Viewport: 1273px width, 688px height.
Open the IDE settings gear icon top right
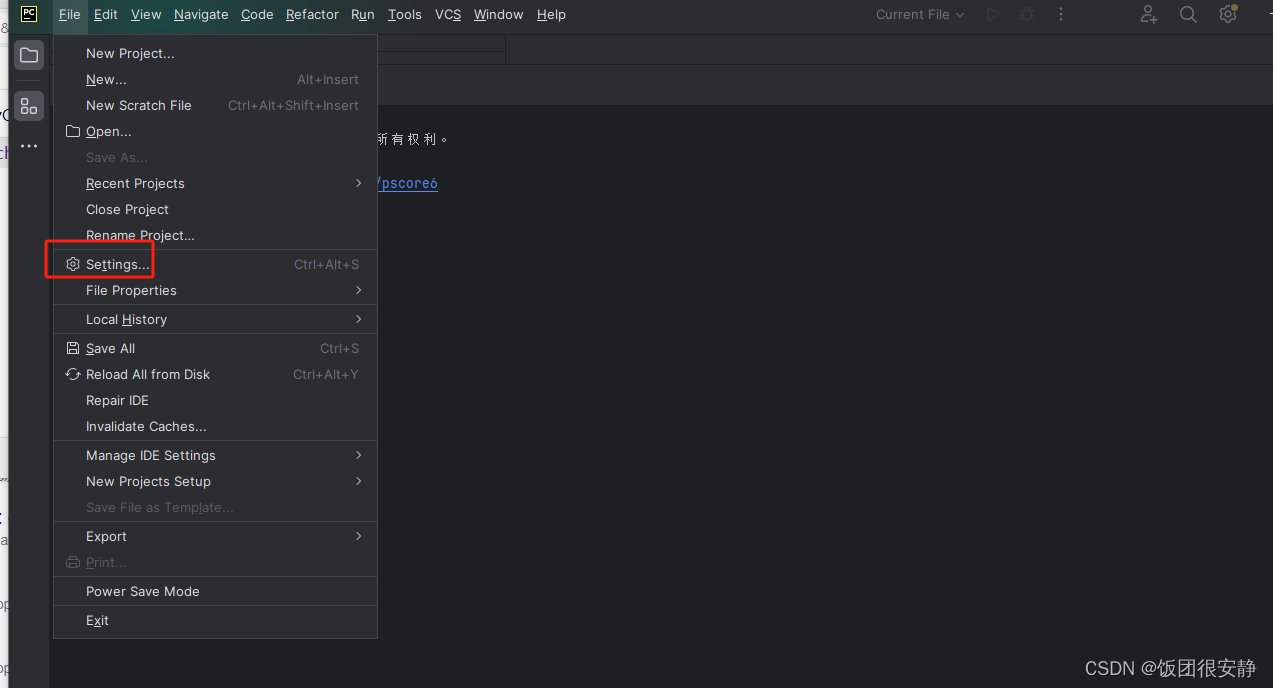coord(1227,14)
